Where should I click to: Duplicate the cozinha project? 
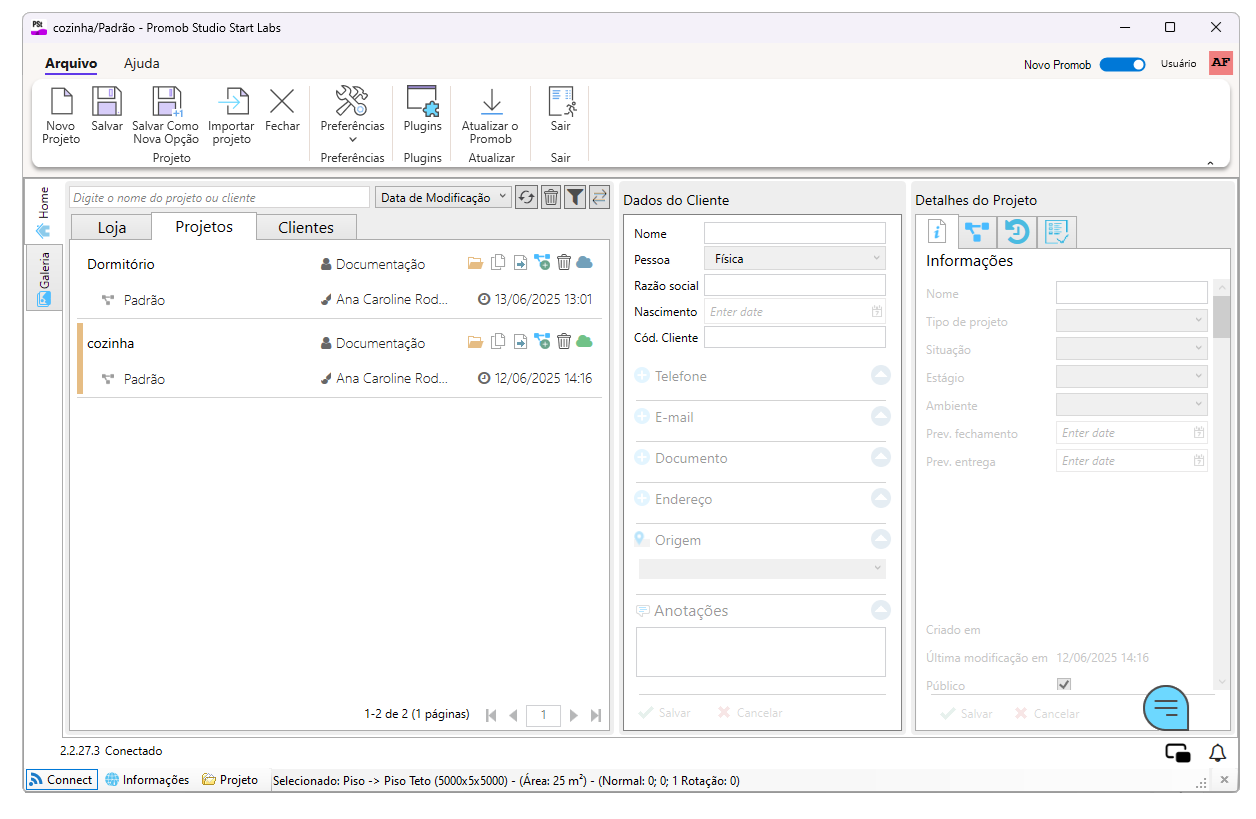pos(498,342)
